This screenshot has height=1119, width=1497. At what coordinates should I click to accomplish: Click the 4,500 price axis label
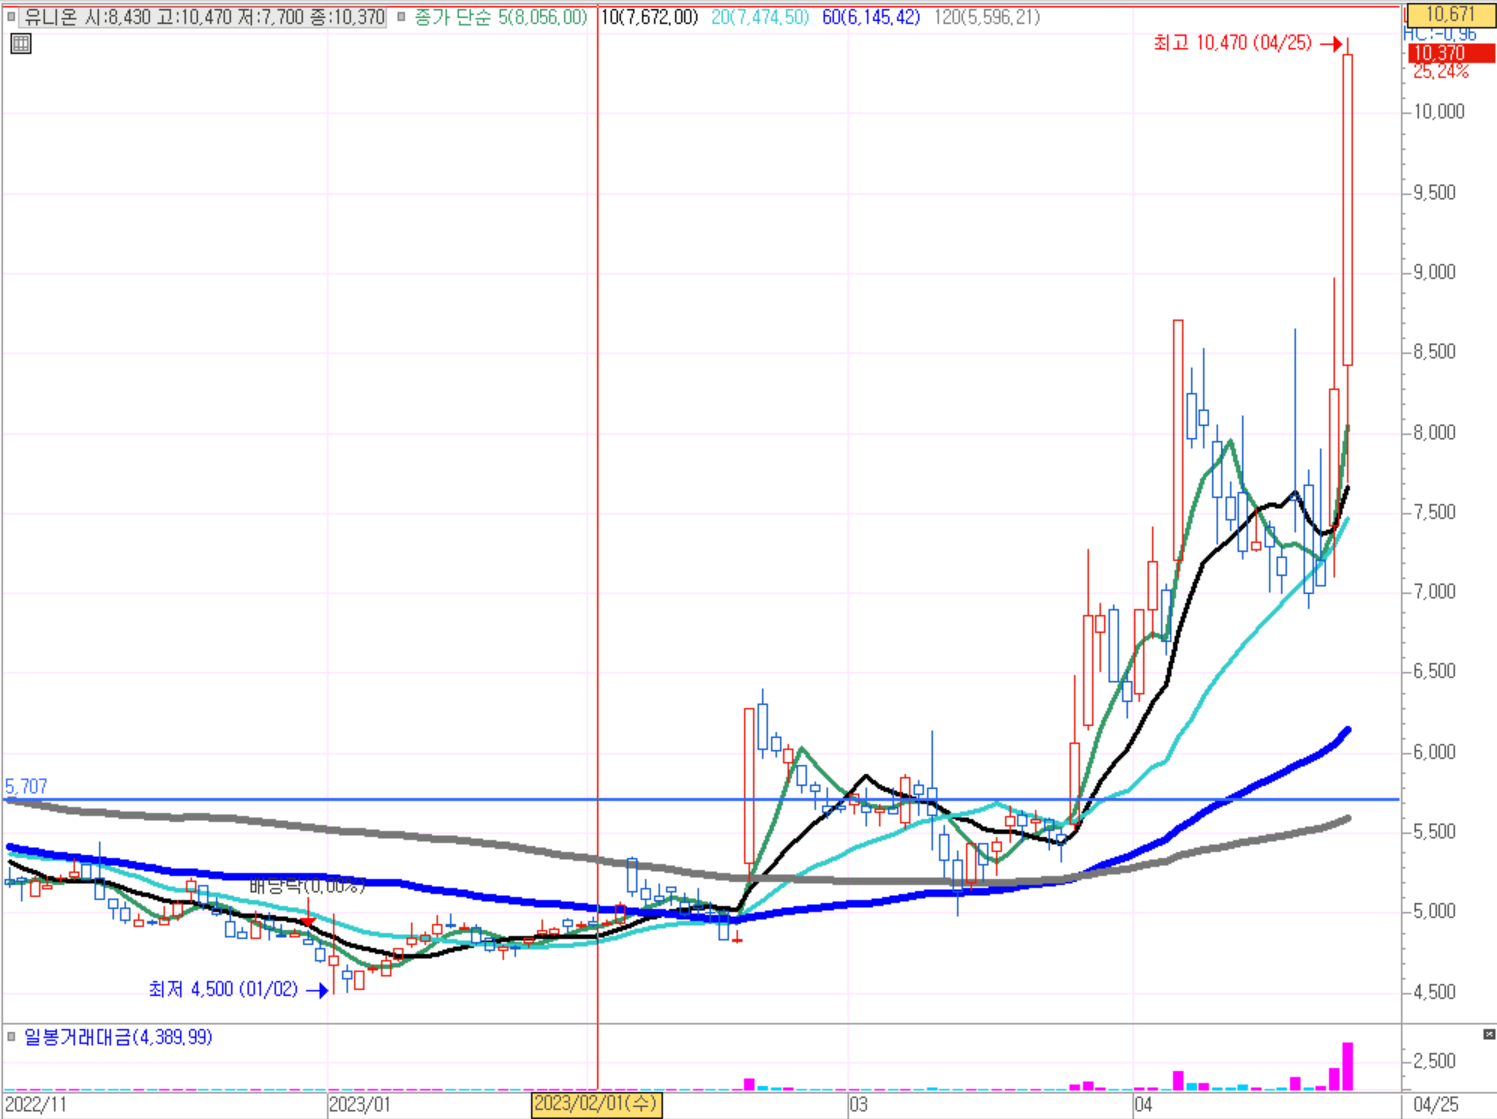click(x=1435, y=992)
